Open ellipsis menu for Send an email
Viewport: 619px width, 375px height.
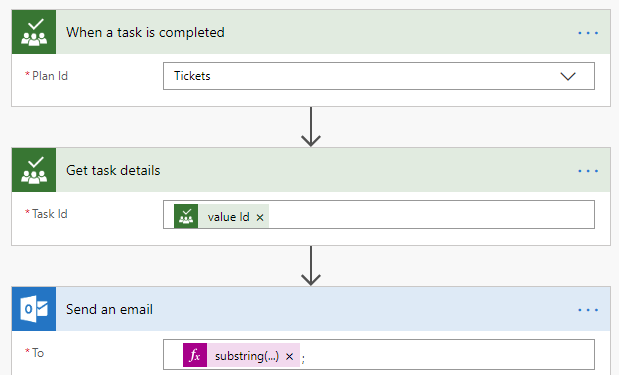point(588,310)
